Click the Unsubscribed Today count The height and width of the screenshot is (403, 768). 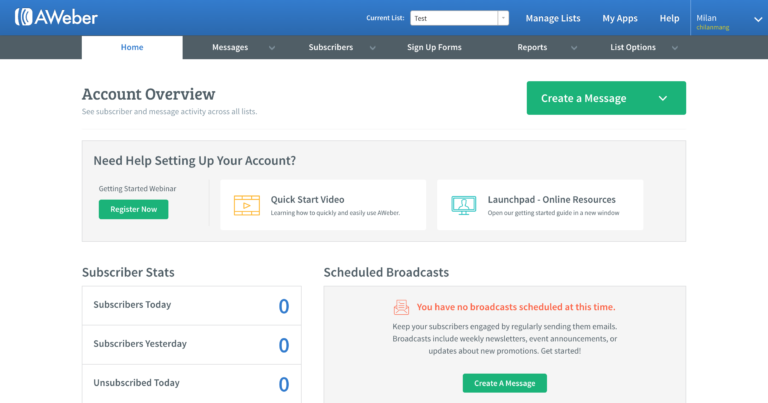(284, 385)
